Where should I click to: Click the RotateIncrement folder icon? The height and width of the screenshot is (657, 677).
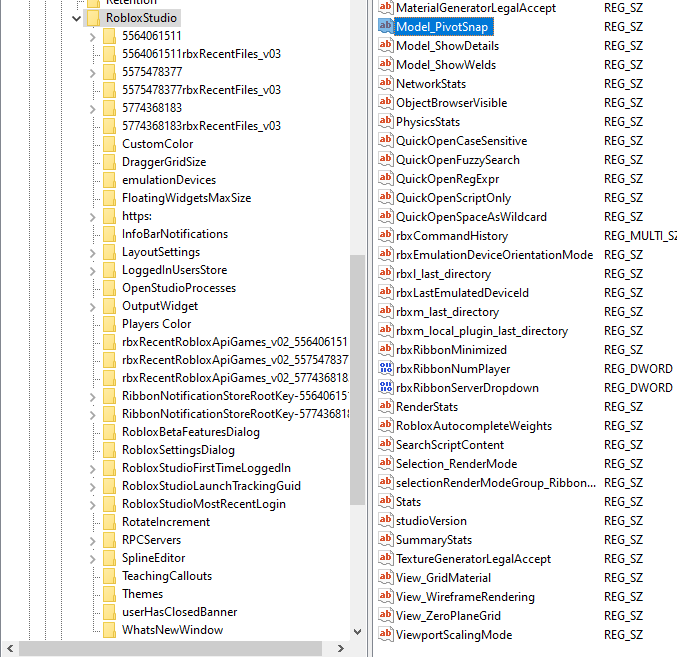point(110,522)
